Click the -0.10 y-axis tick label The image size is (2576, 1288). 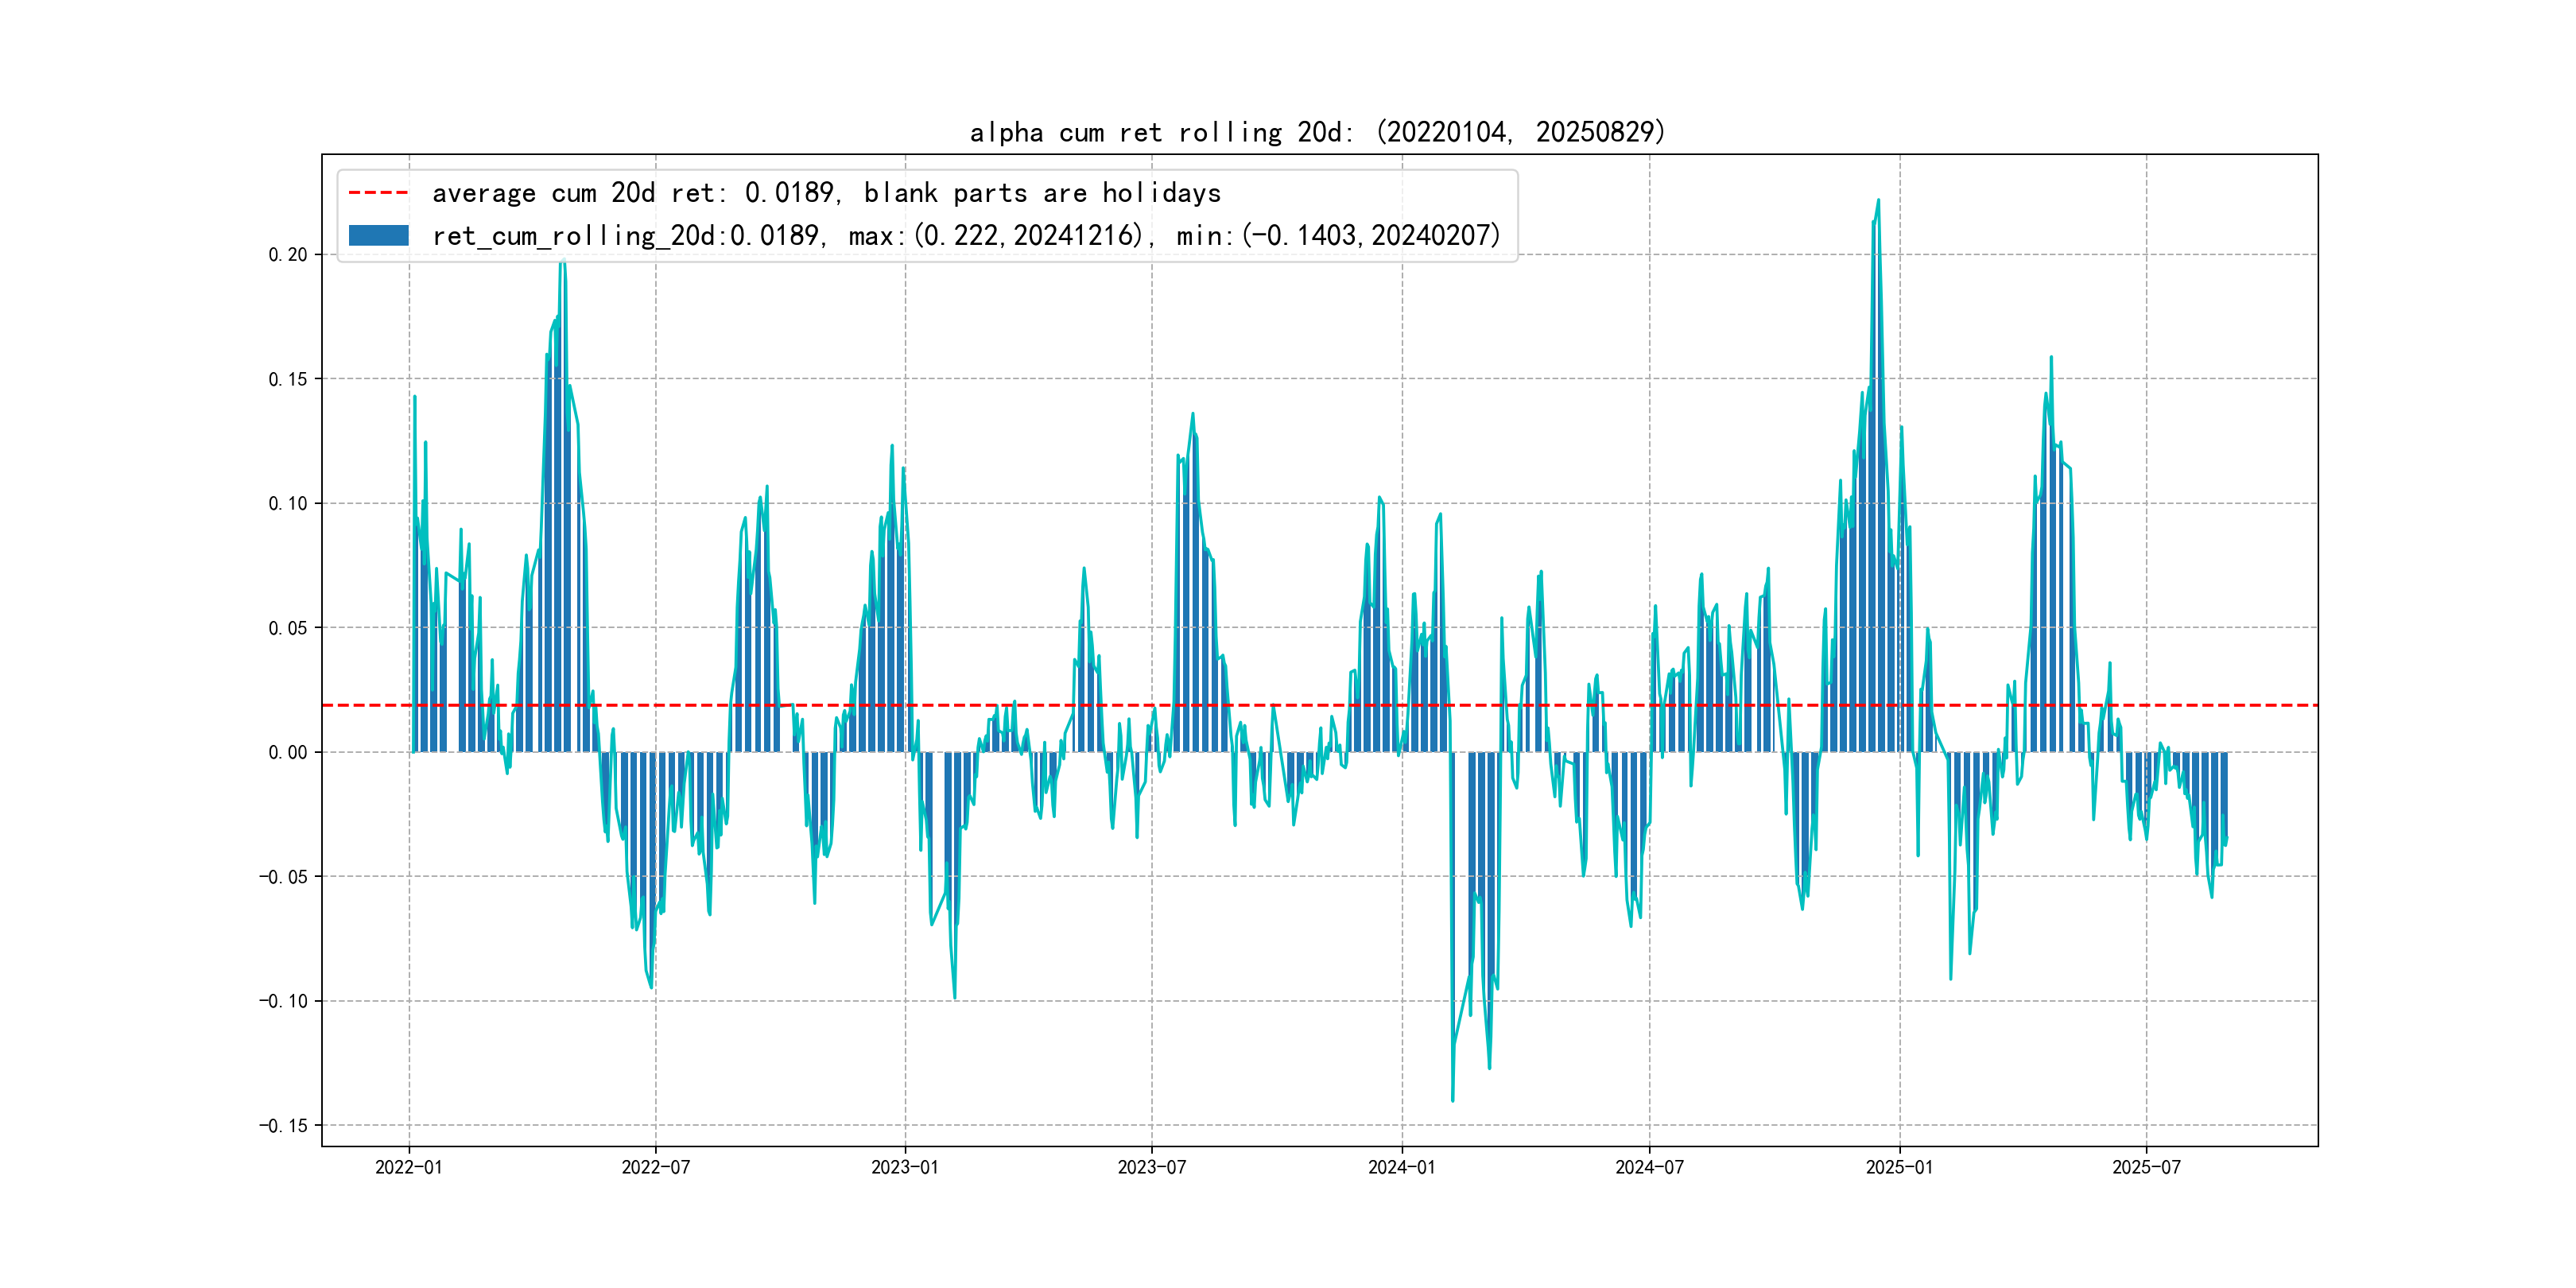[x=283, y=1001]
